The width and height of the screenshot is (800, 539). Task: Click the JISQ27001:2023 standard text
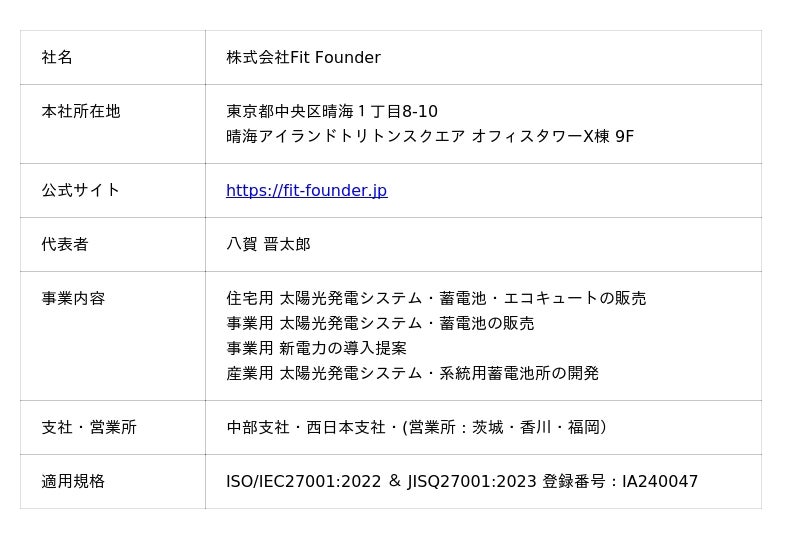tap(472, 482)
